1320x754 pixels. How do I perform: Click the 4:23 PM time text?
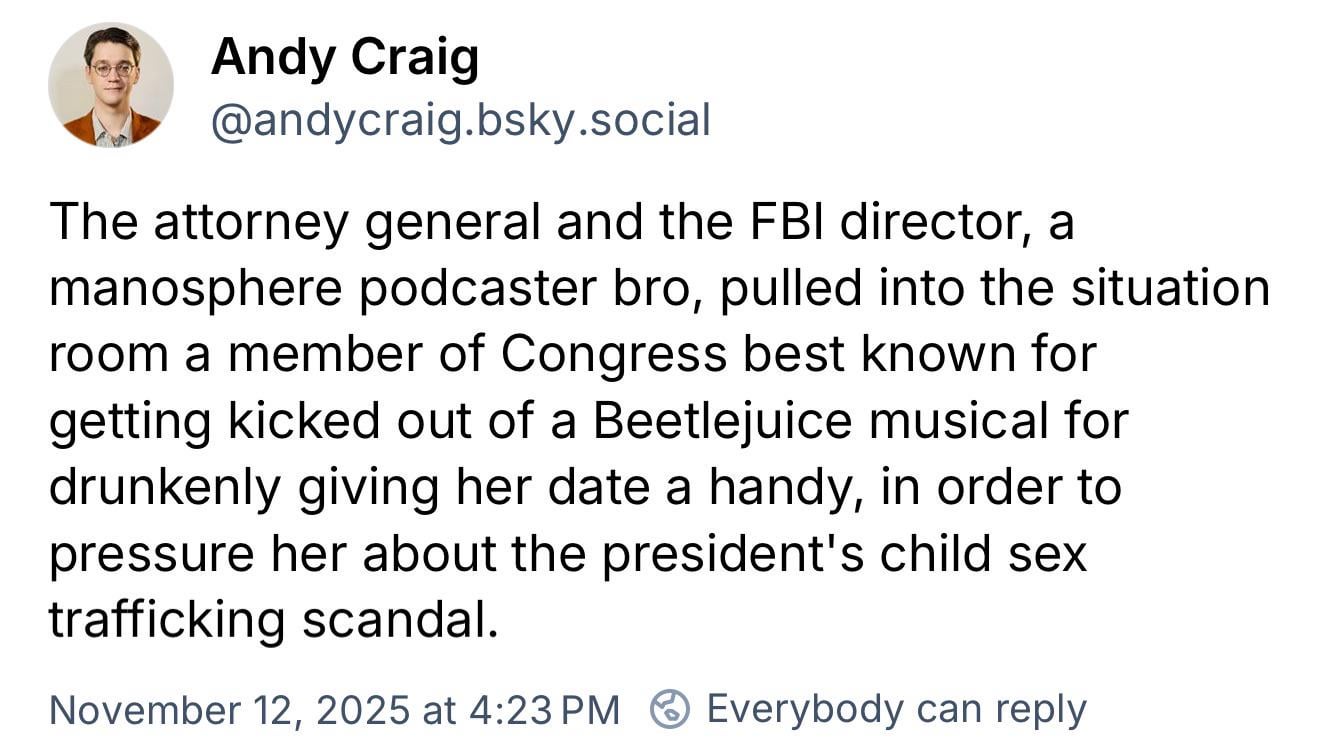tap(544, 709)
